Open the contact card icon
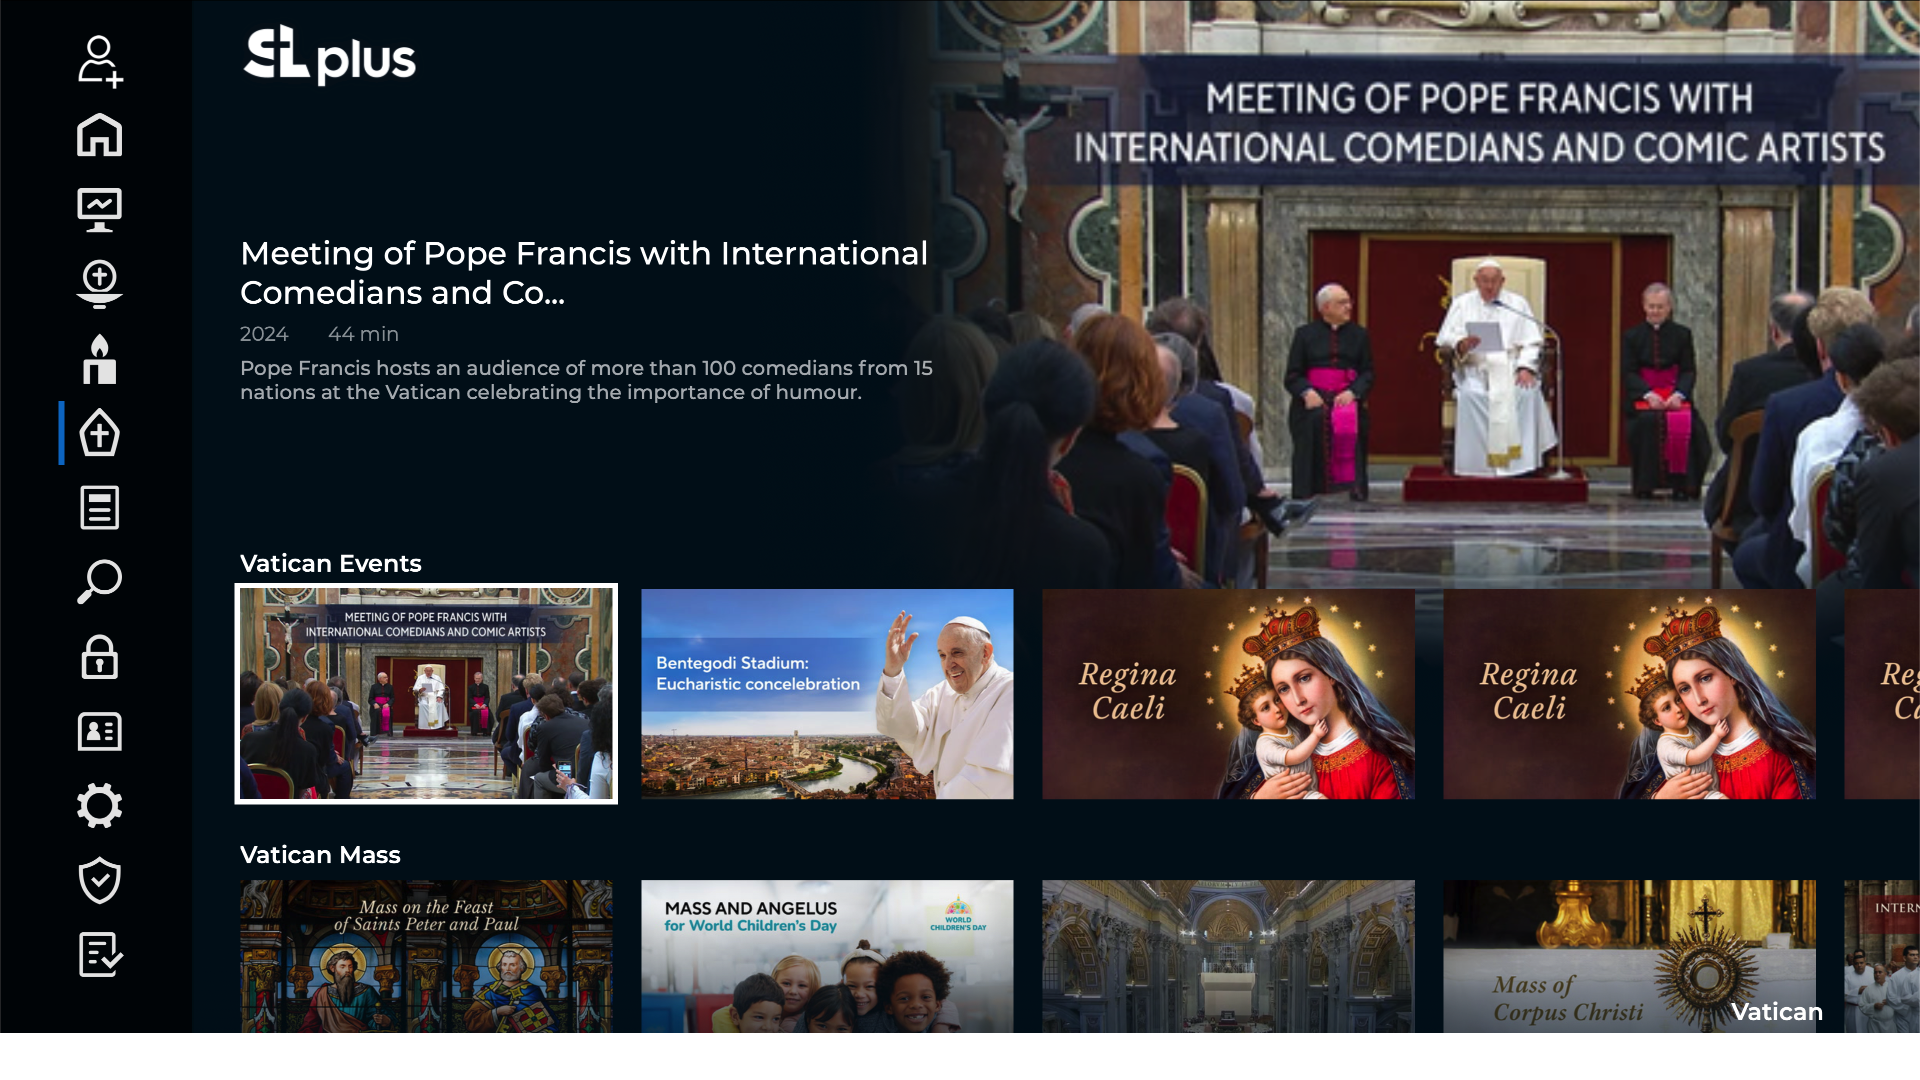 point(100,732)
